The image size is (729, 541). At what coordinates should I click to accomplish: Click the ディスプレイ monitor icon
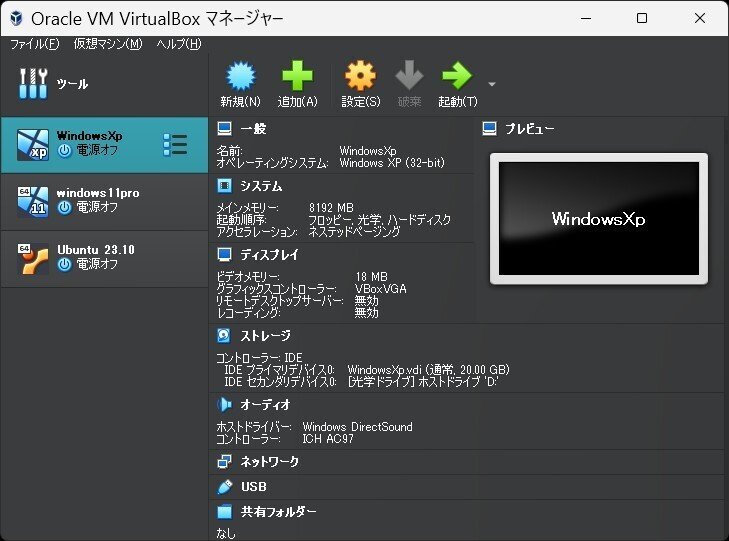point(225,255)
